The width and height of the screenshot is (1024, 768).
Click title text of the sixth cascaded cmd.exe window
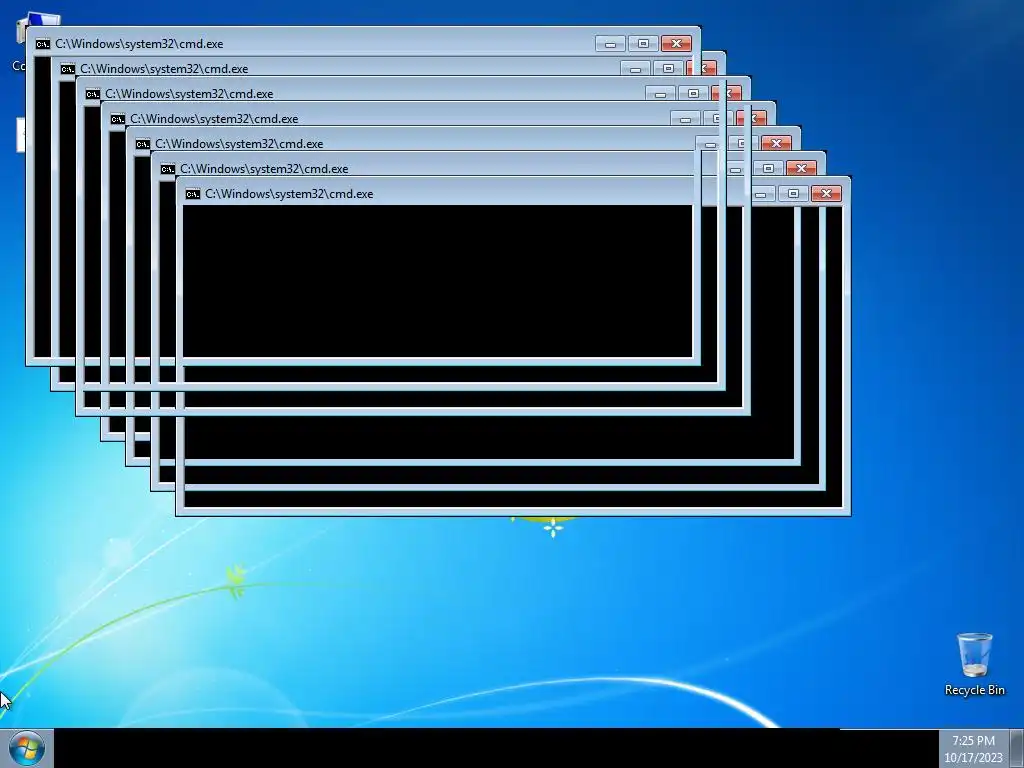[x=264, y=169]
